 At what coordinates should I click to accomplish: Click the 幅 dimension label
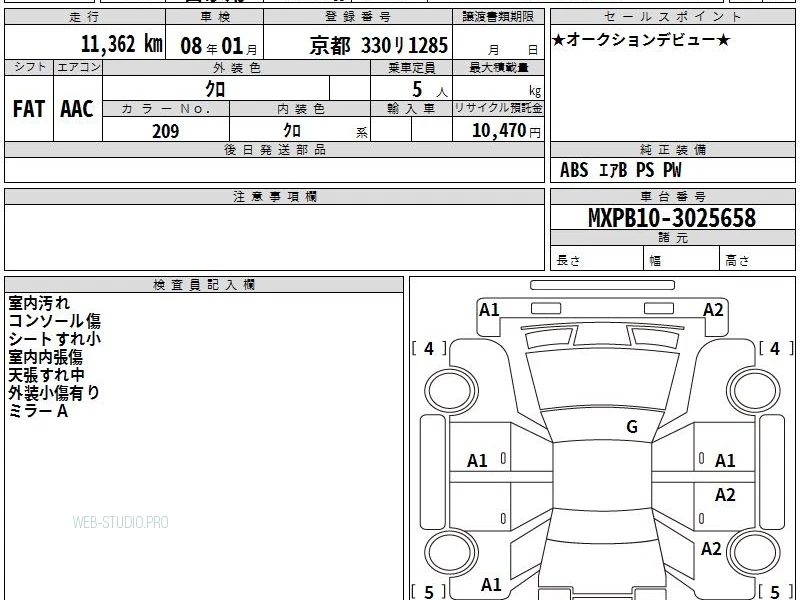(655, 261)
